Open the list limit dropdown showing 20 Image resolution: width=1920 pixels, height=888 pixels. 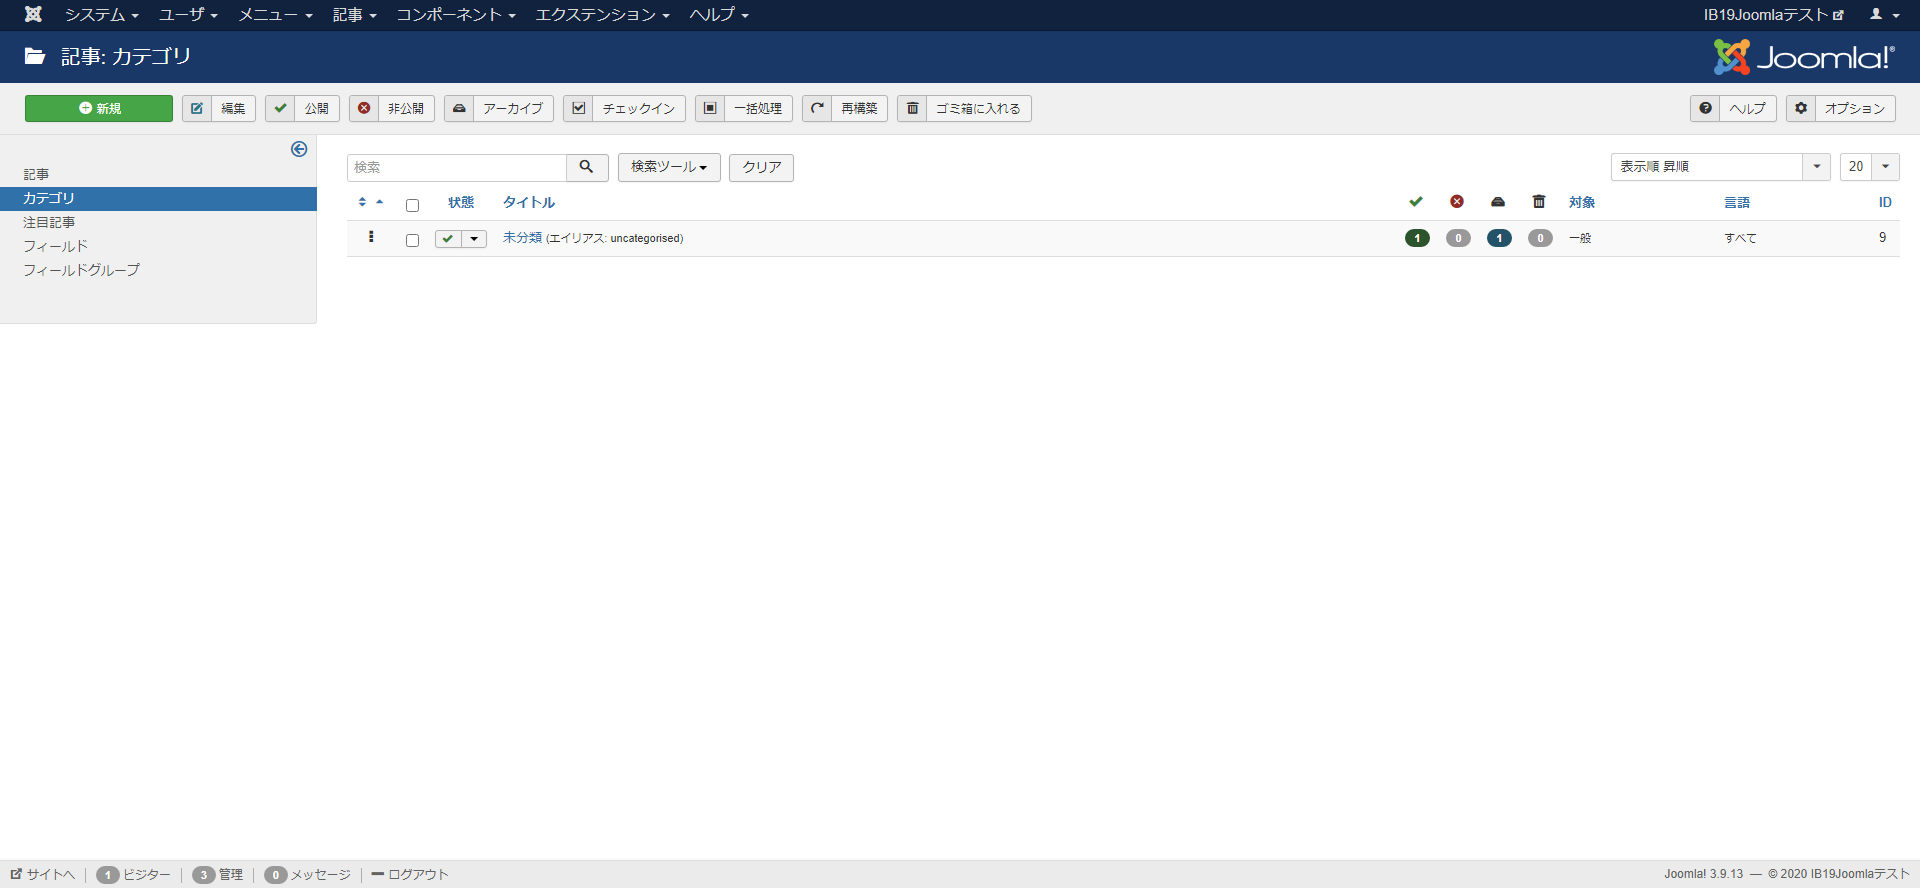coord(1868,167)
